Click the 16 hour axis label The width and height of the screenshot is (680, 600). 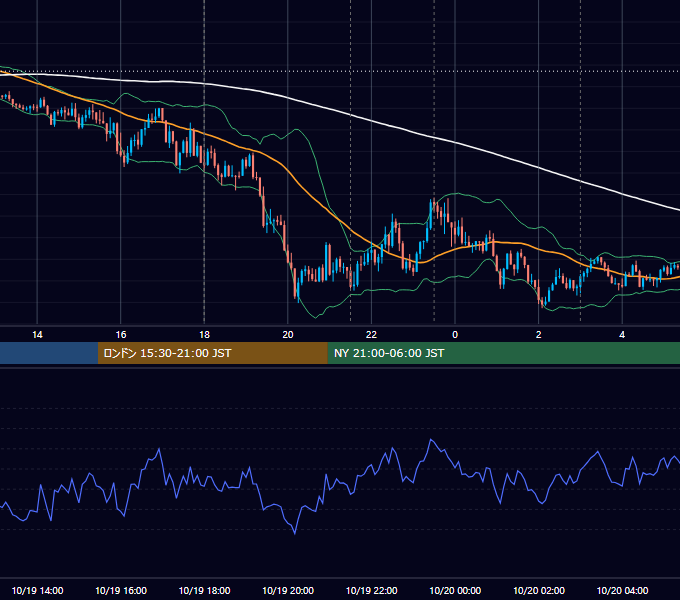(x=121, y=335)
